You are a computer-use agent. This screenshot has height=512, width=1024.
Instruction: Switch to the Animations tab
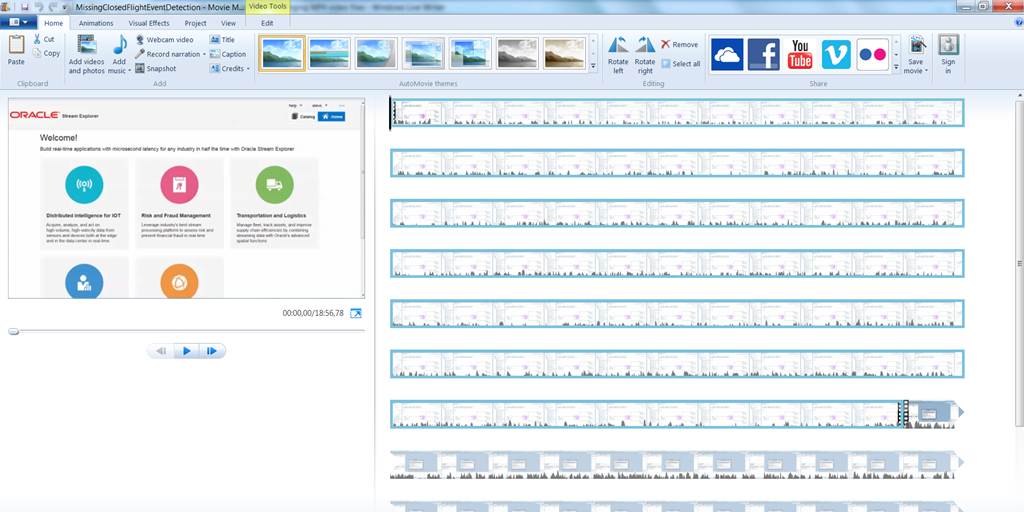96,23
